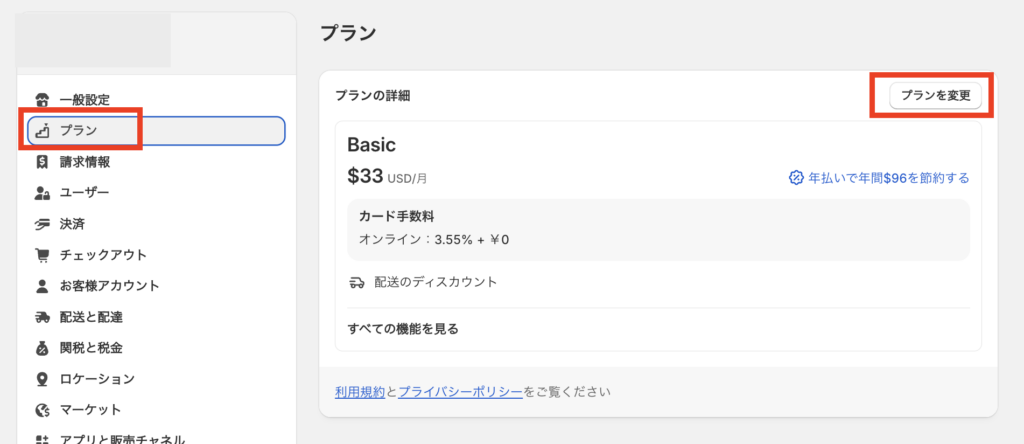Click the payments icon beside 決済
Image resolution: width=1024 pixels, height=444 pixels.
click(42, 223)
